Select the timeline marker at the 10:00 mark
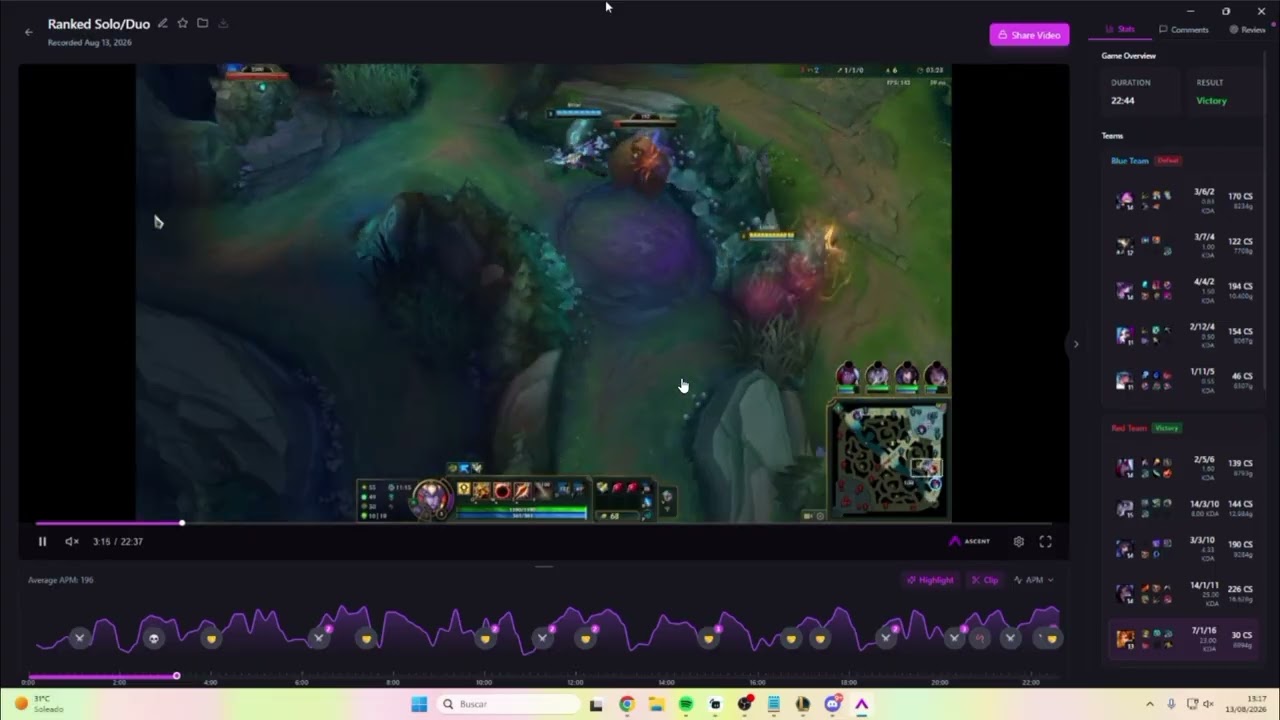 tap(486, 638)
